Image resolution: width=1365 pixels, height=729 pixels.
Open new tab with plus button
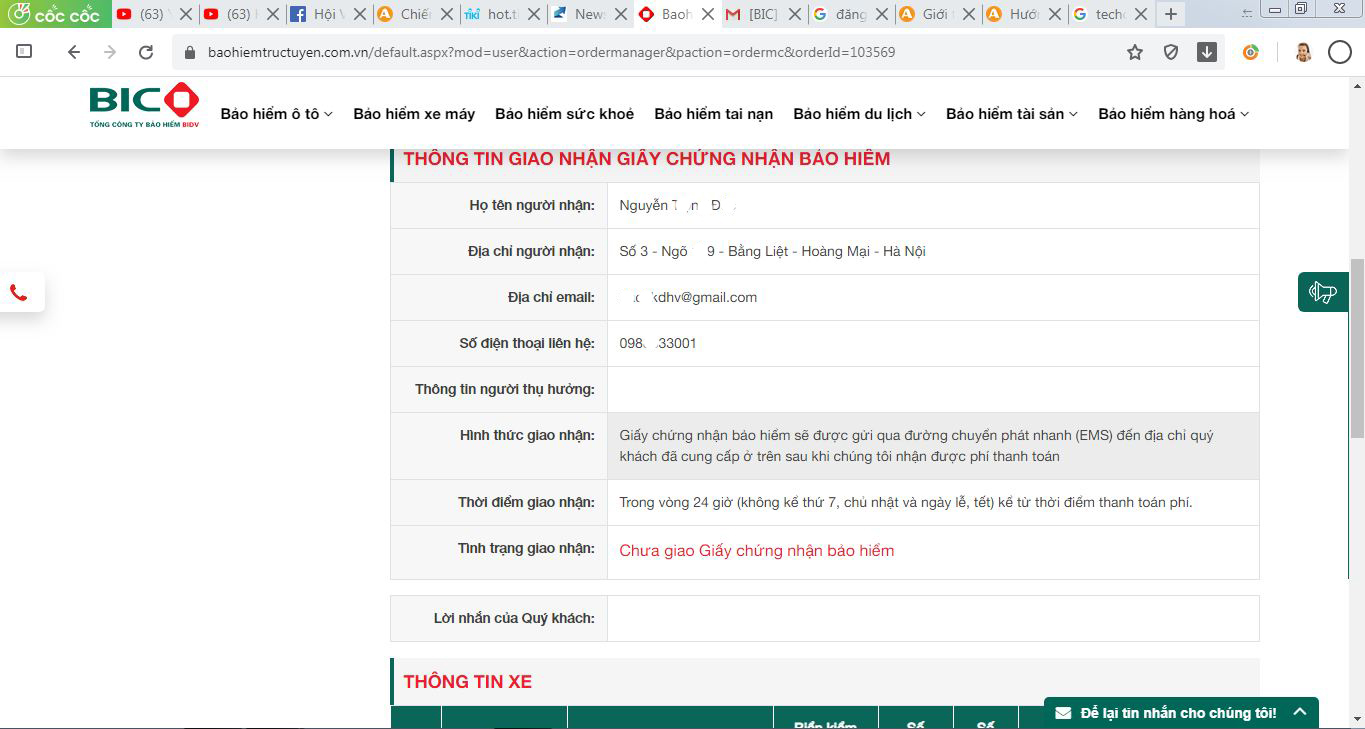(x=1171, y=14)
